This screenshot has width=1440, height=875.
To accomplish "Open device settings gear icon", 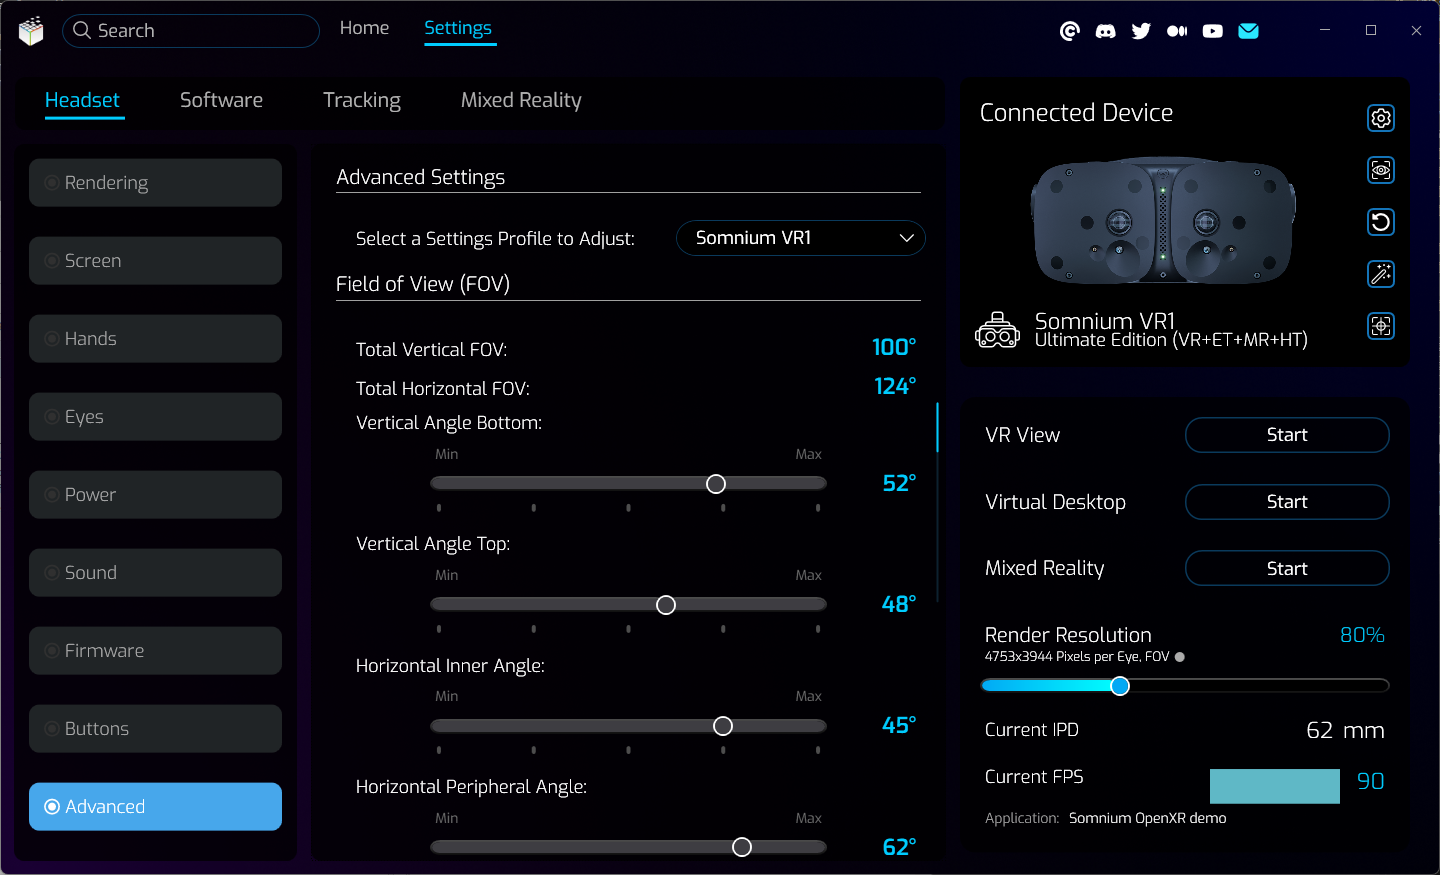I will click(x=1380, y=118).
